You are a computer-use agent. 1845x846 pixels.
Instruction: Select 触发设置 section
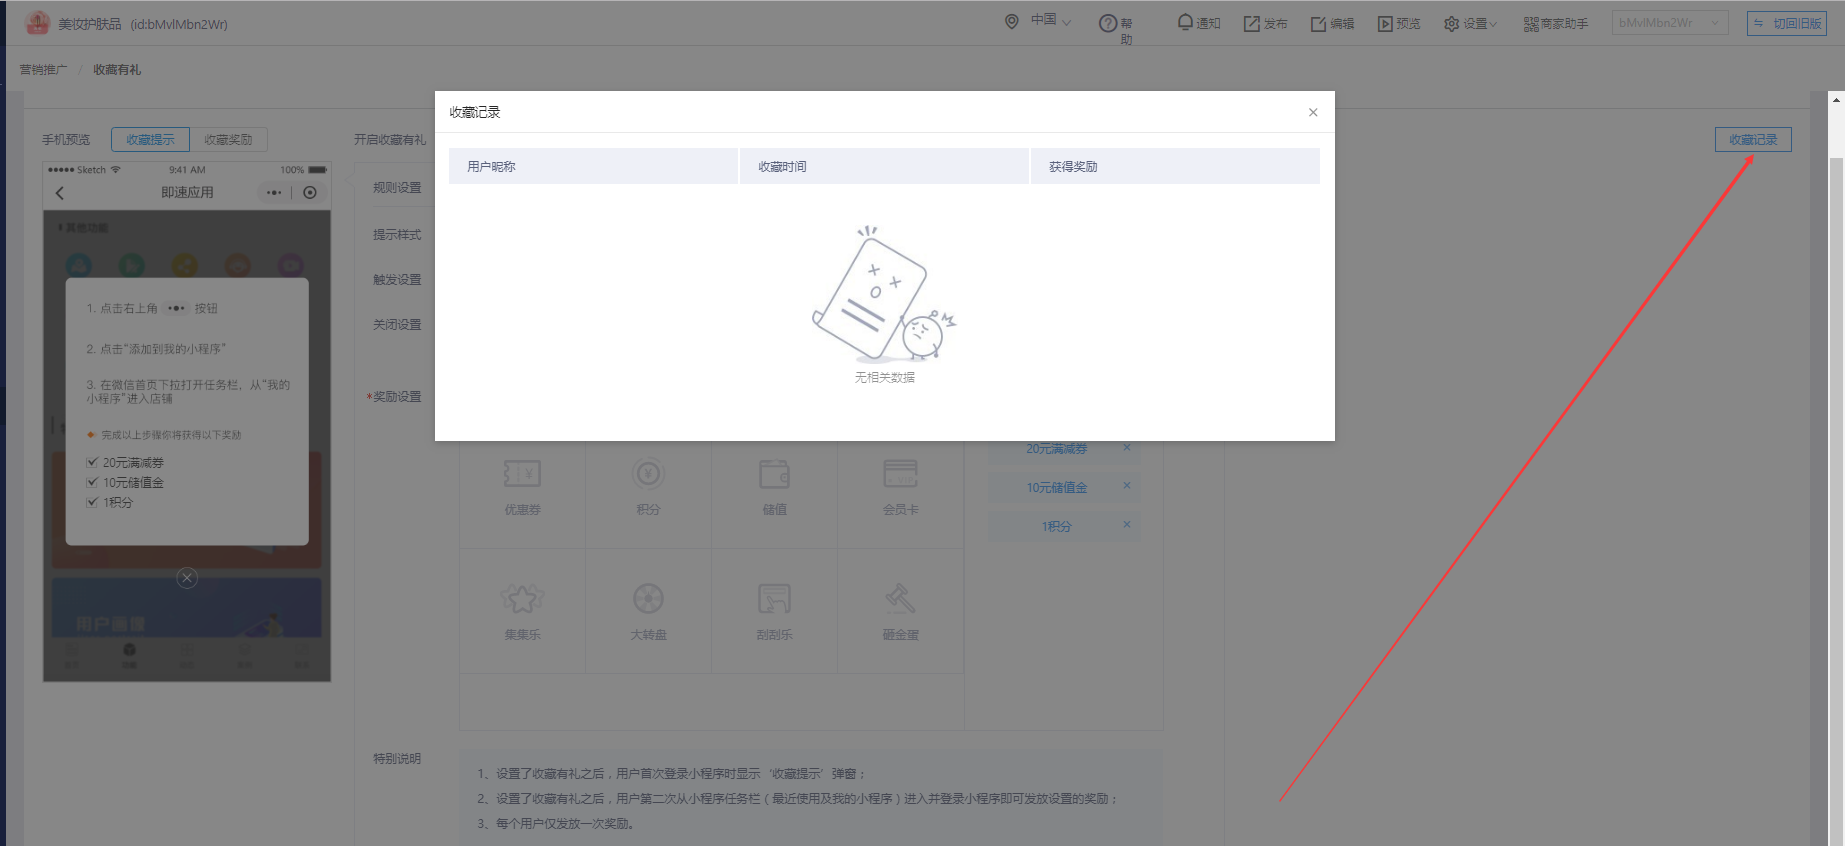tap(397, 280)
